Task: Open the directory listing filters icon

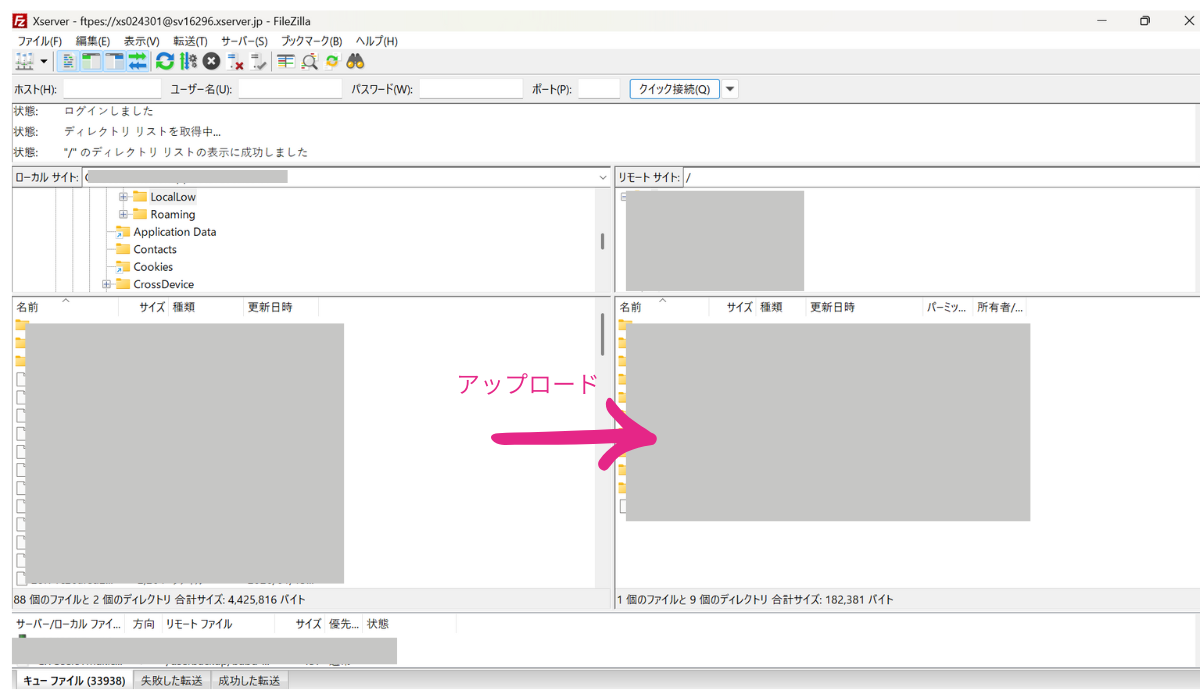Action: coord(286,62)
